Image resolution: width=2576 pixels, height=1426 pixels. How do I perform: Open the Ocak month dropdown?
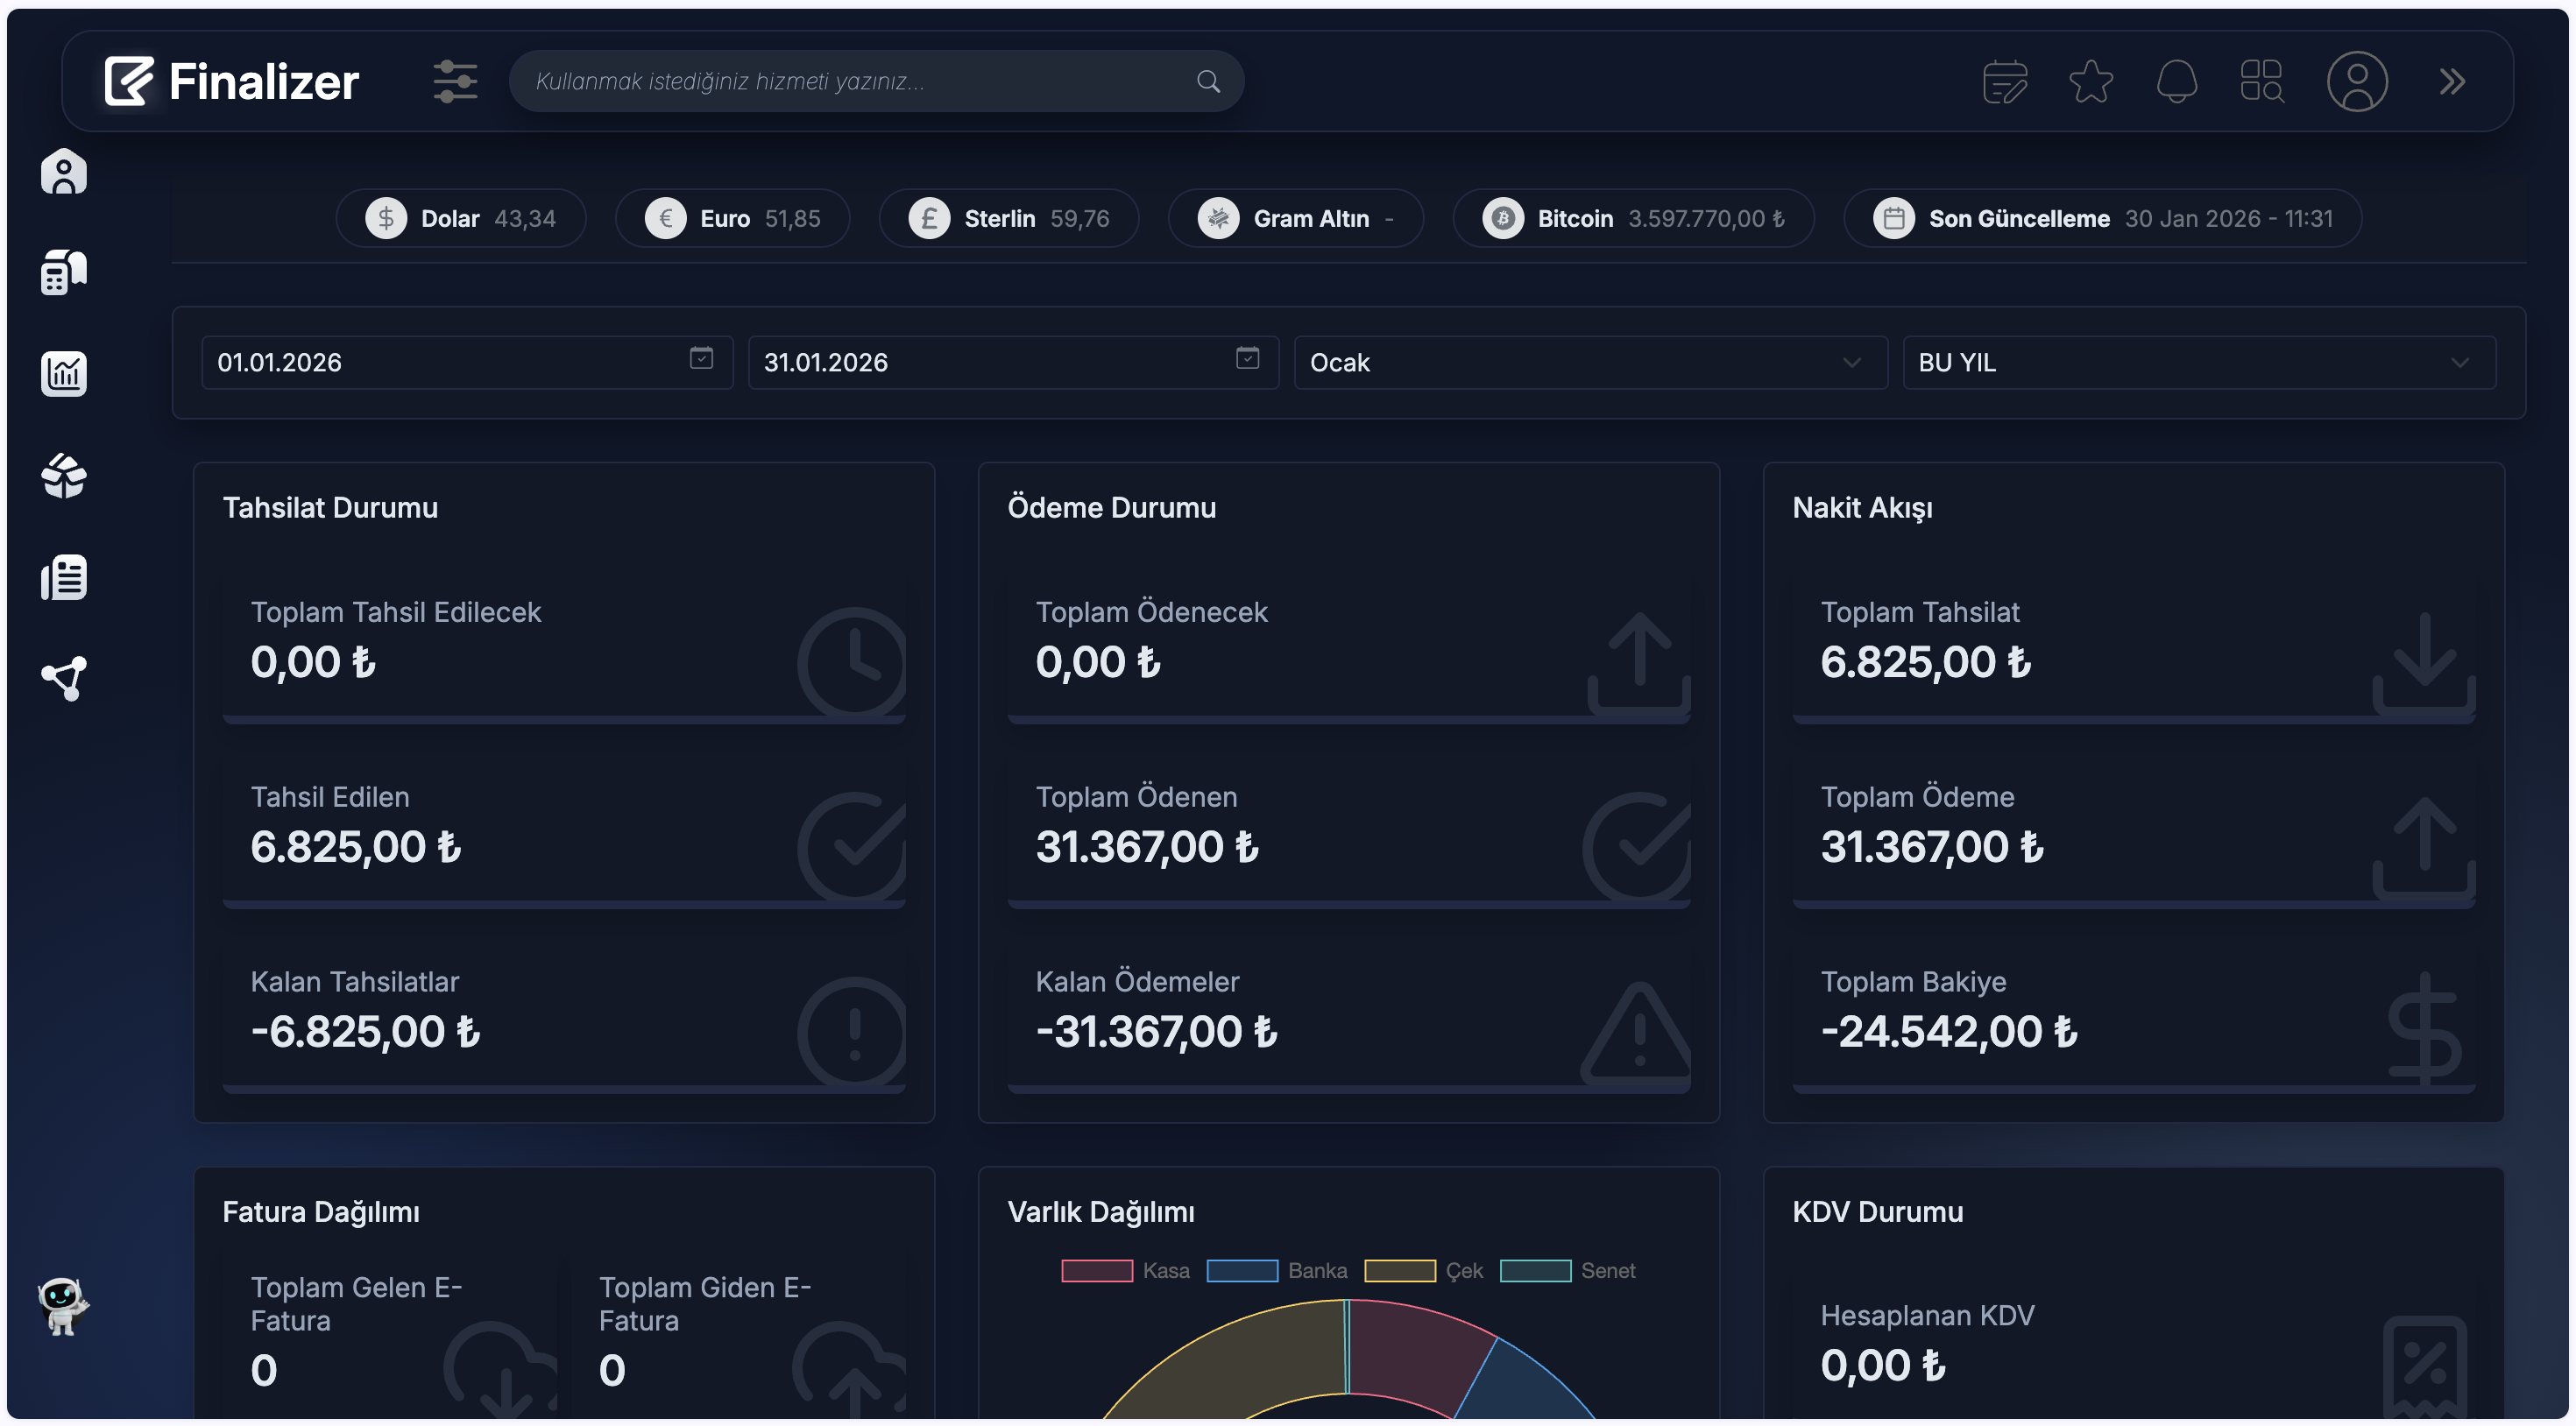click(x=1590, y=363)
